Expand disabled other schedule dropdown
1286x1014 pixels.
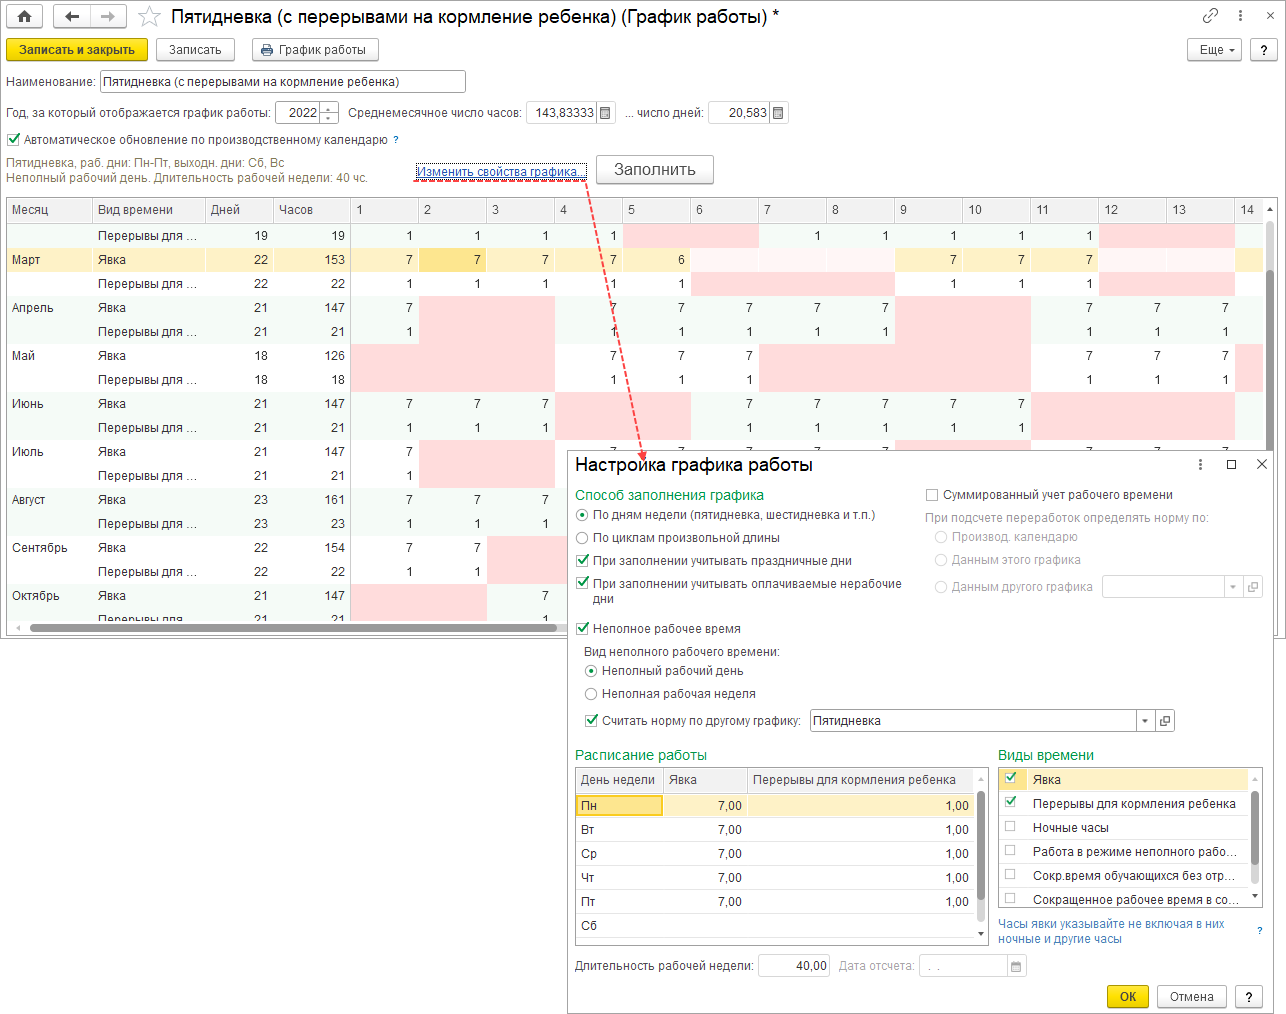1233,587
